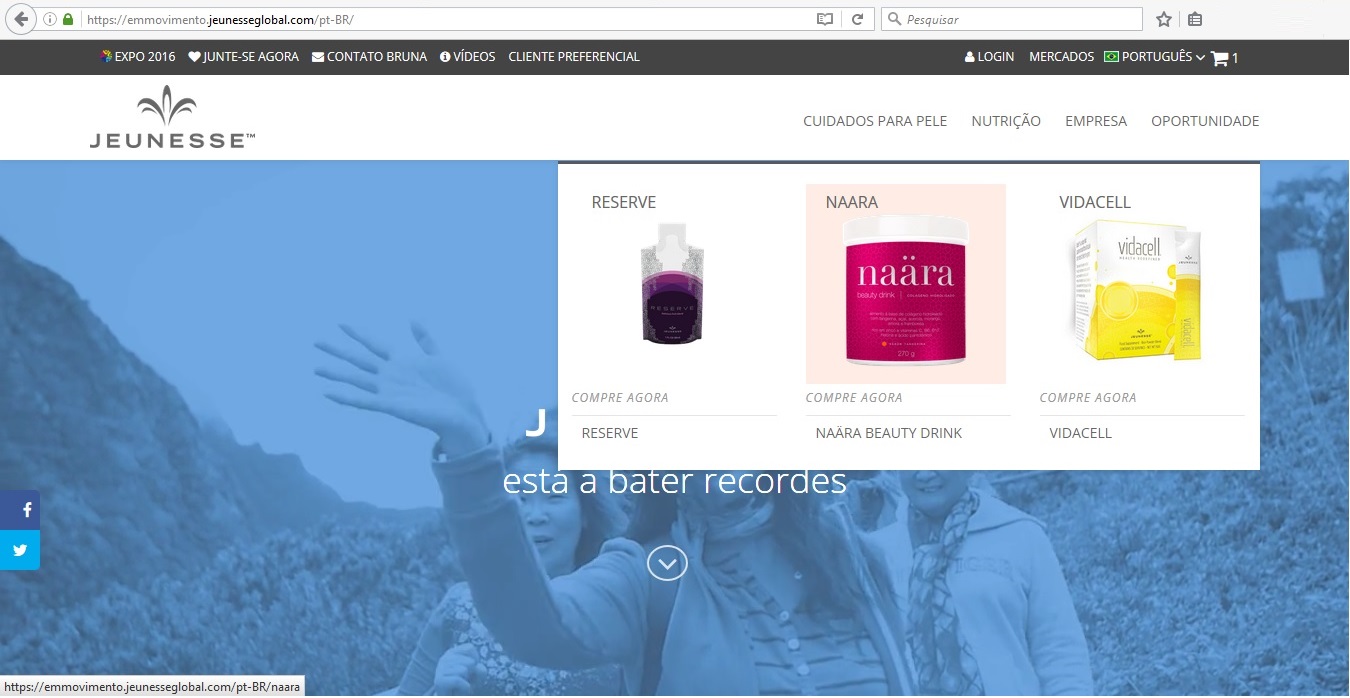Share on Twitter side button
The width and height of the screenshot is (1350, 698).
[20, 550]
